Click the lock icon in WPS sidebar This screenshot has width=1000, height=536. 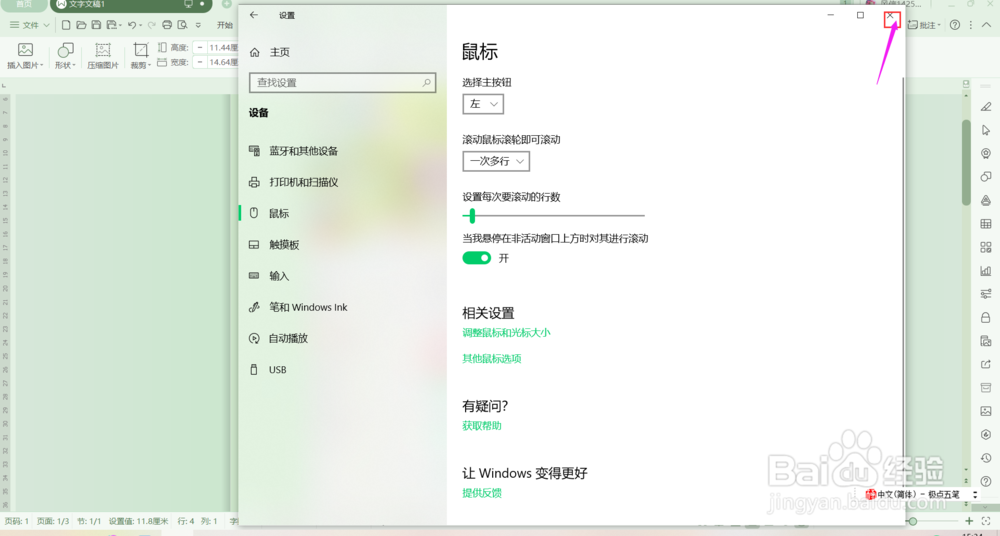tap(986, 317)
